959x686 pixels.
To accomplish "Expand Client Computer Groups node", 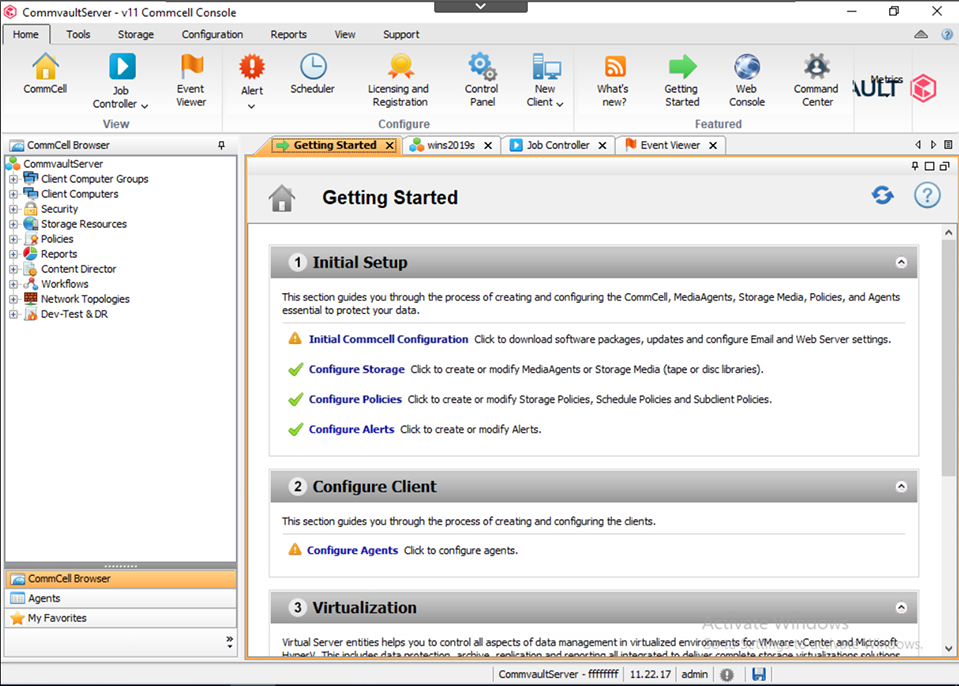I will point(13,179).
